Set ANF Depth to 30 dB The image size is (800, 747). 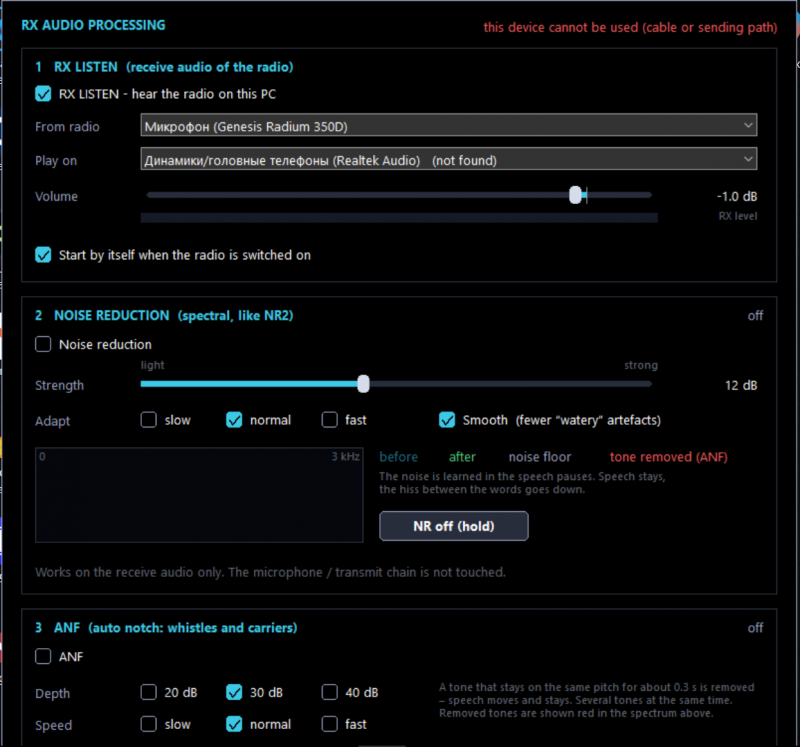click(234, 692)
